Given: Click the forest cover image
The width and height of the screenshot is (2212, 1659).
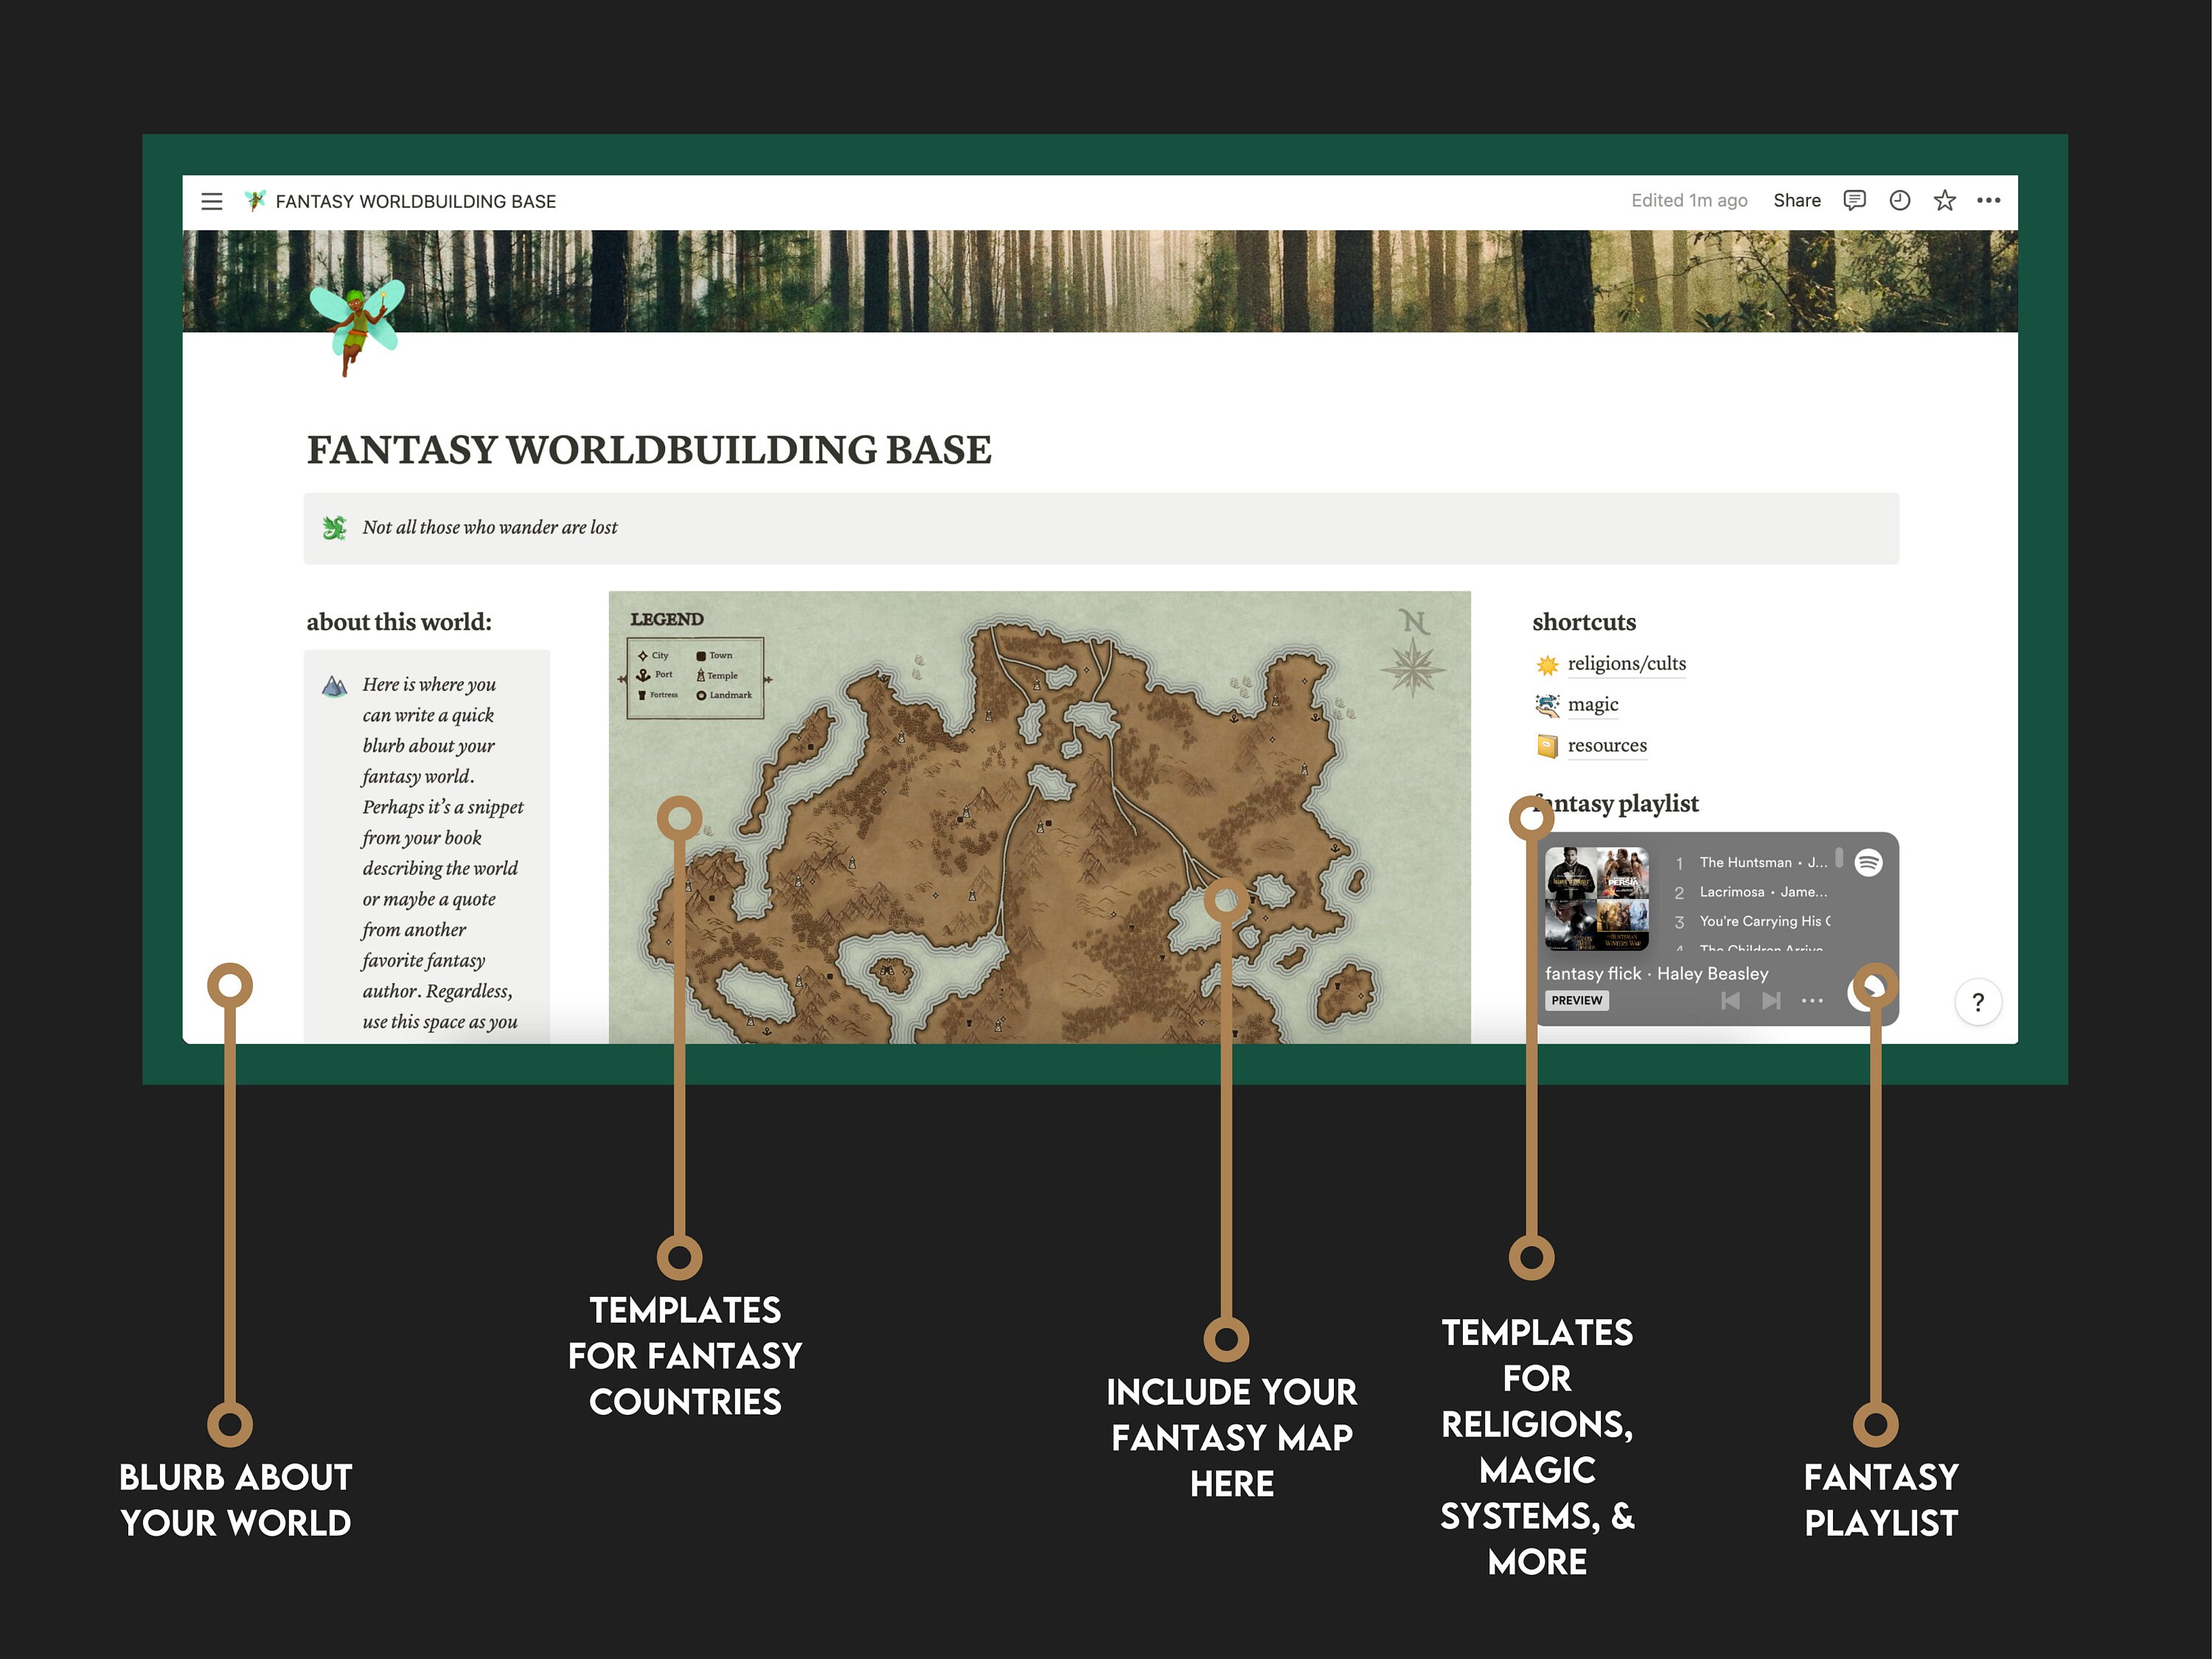Looking at the screenshot, I should point(1100,281).
